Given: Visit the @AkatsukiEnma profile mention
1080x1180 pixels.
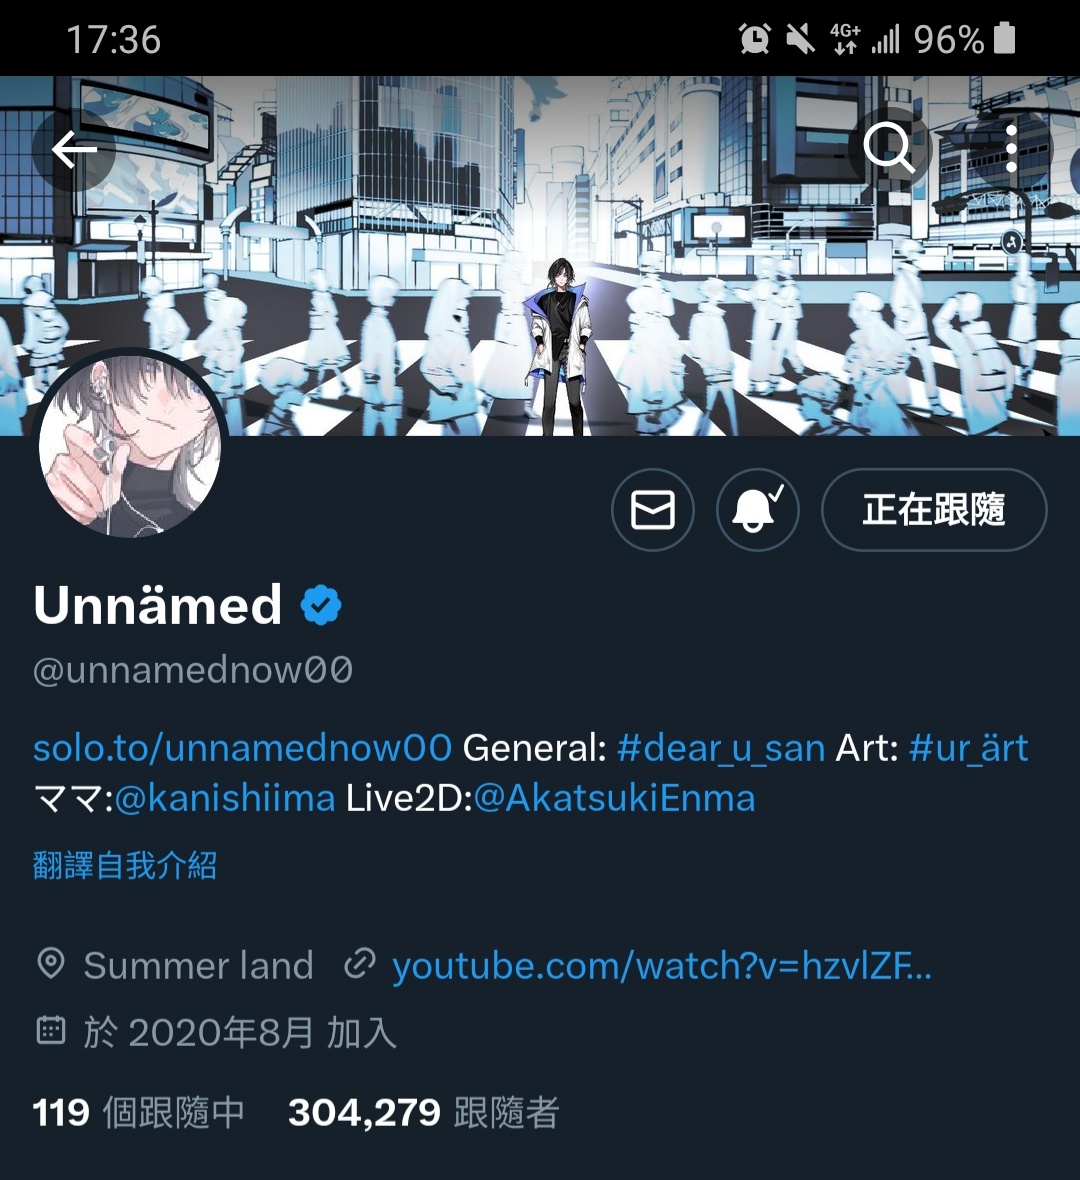Looking at the screenshot, I should pos(614,798).
